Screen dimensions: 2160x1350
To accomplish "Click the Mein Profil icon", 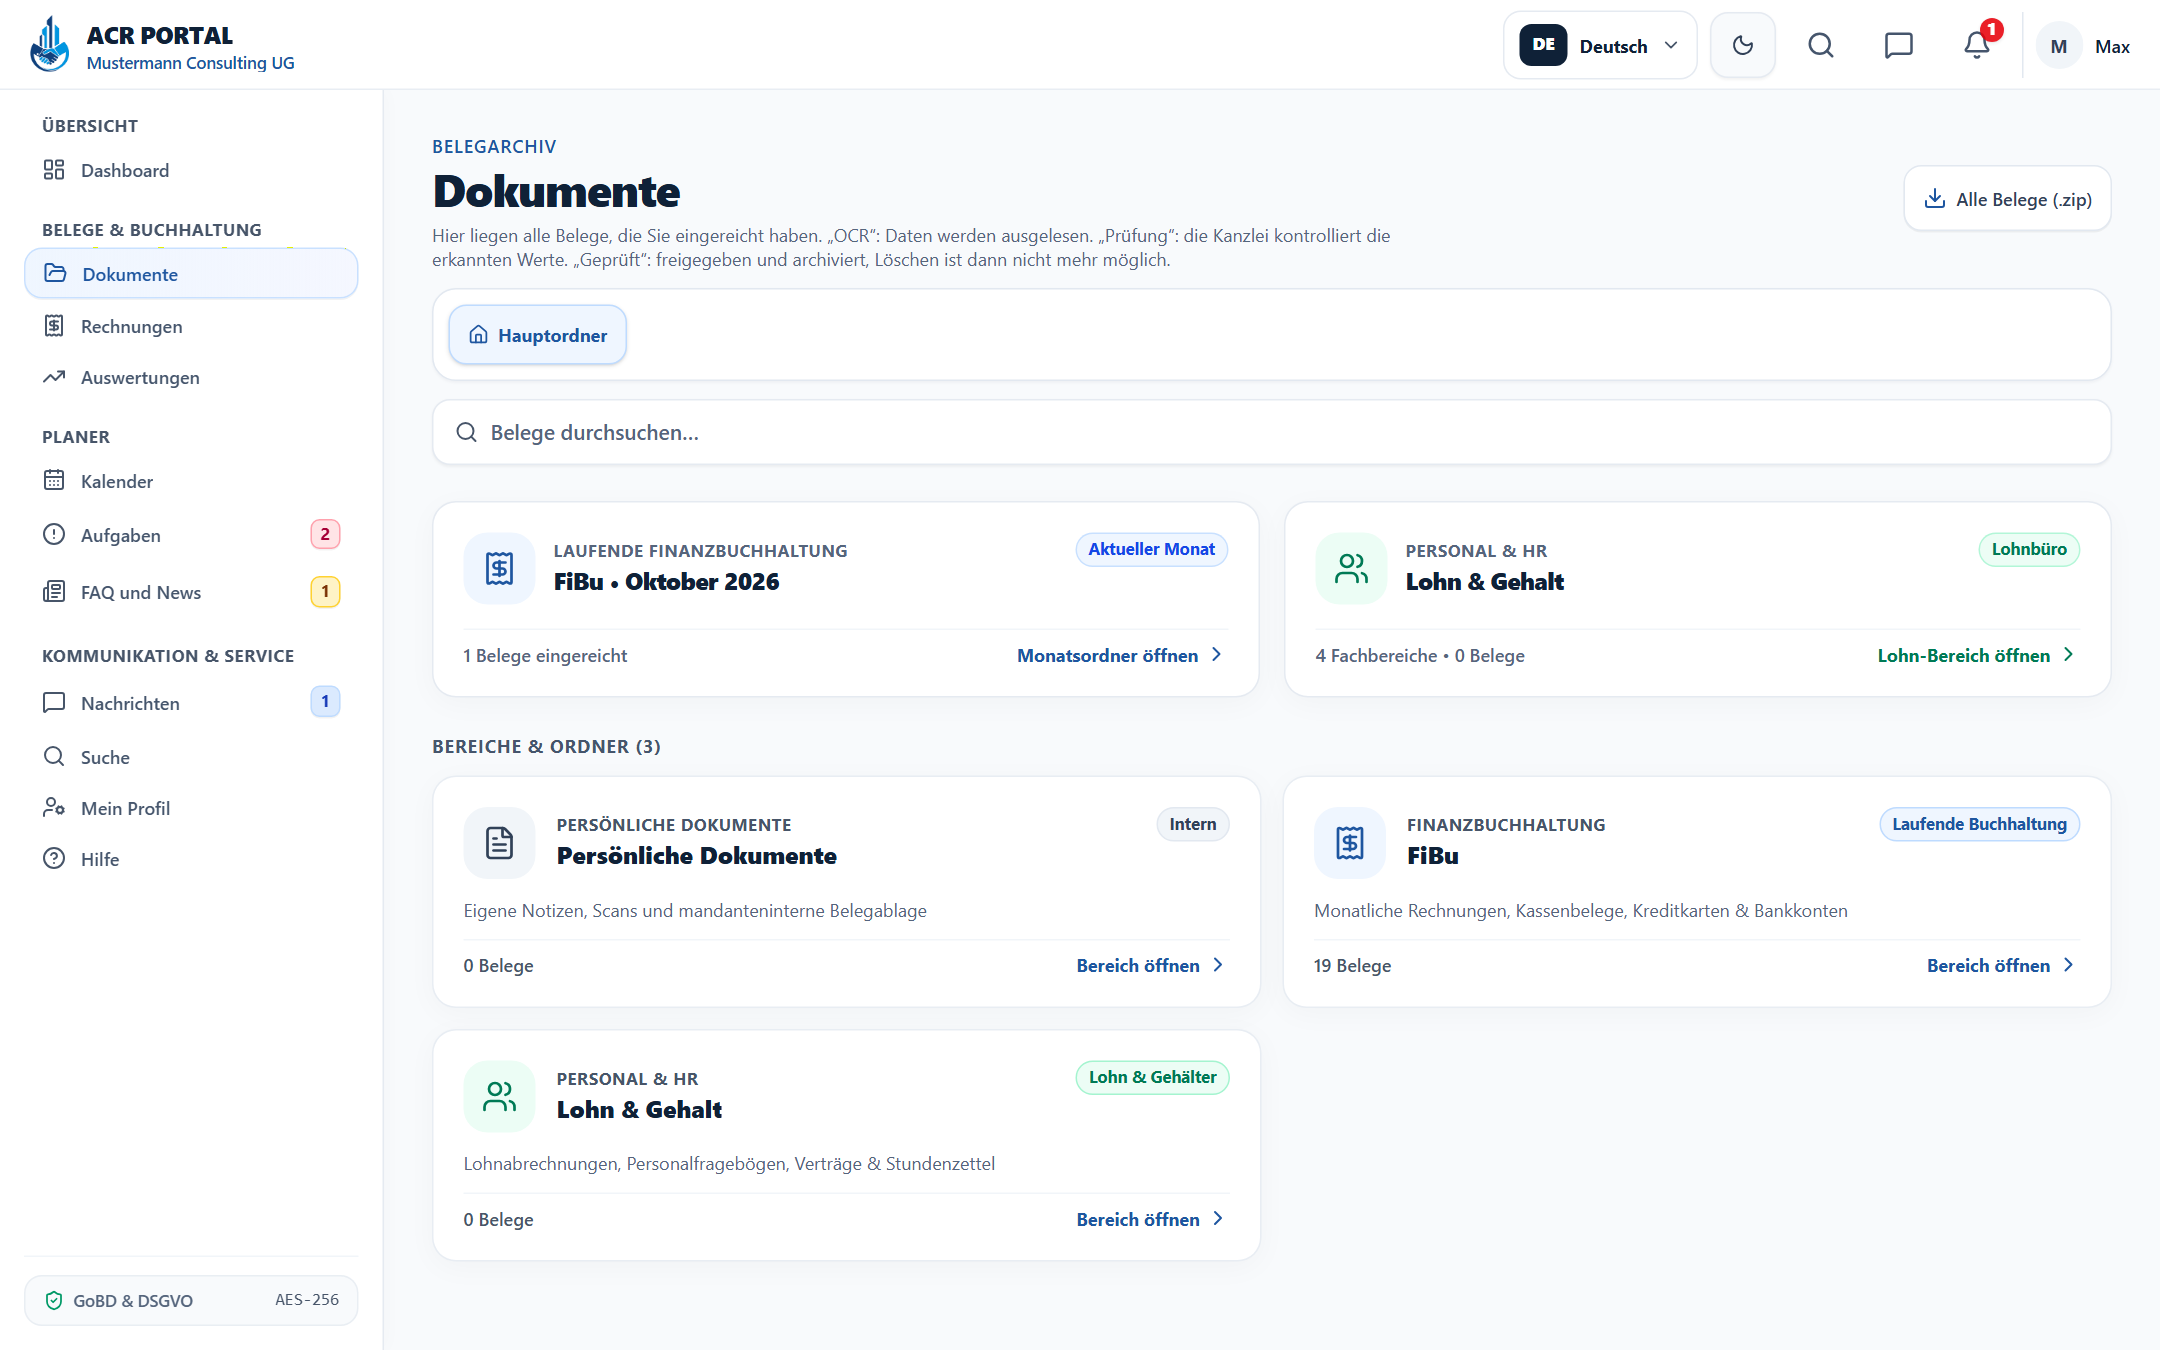I will (x=54, y=807).
